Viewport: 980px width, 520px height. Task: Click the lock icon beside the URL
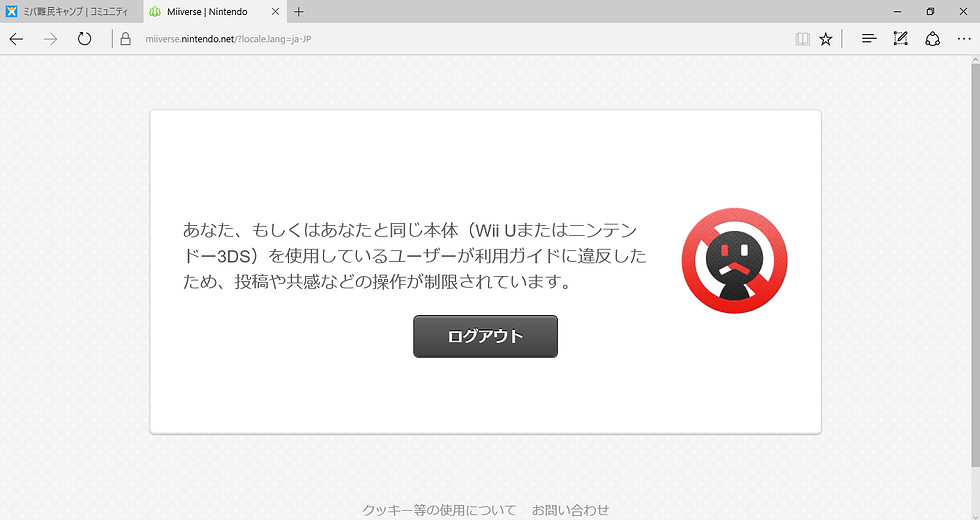126,39
